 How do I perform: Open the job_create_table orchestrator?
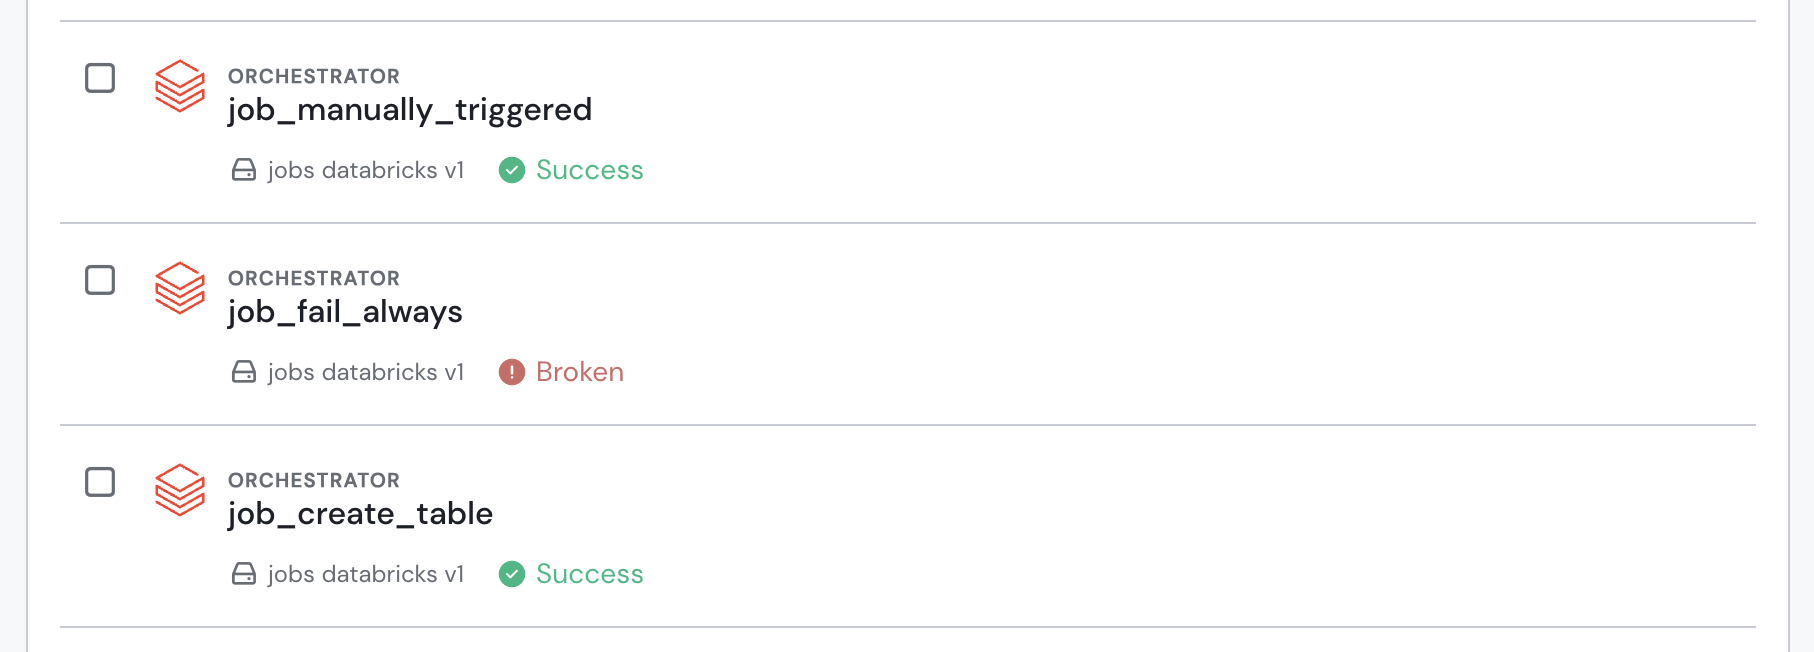coord(360,514)
